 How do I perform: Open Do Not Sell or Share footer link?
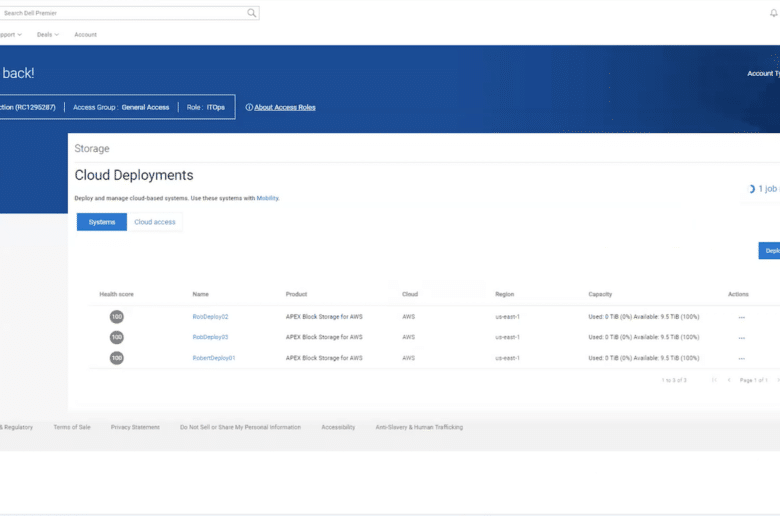coord(241,427)
